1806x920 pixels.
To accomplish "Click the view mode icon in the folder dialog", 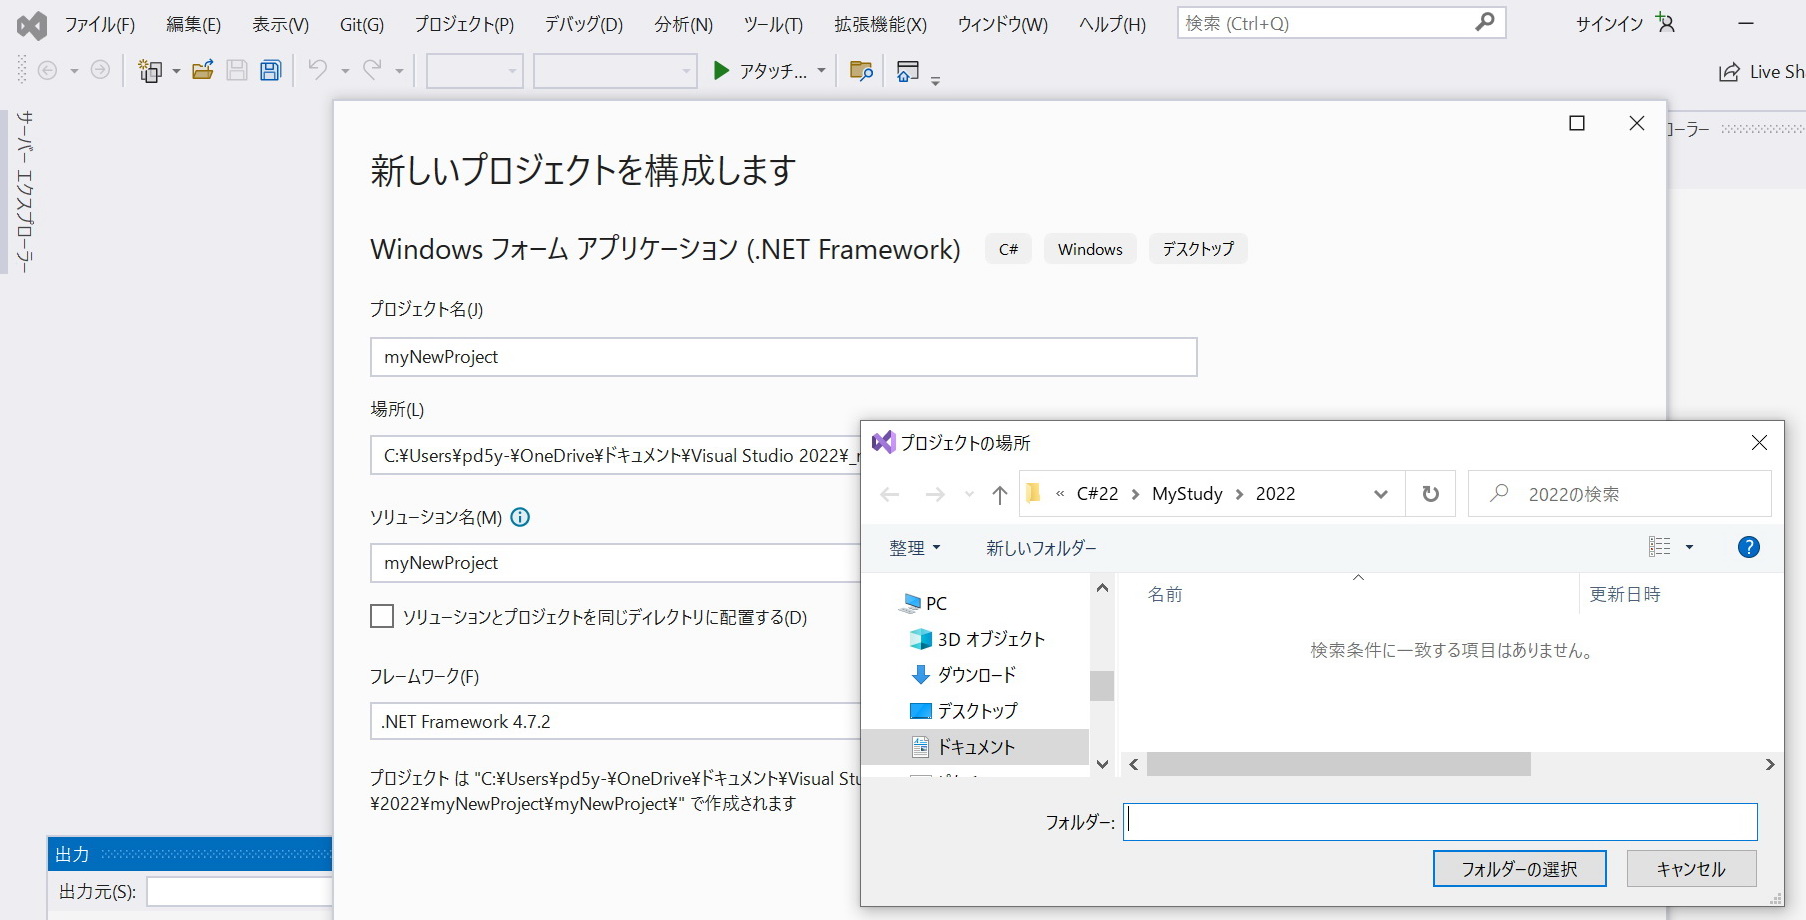I will 1660,547.
